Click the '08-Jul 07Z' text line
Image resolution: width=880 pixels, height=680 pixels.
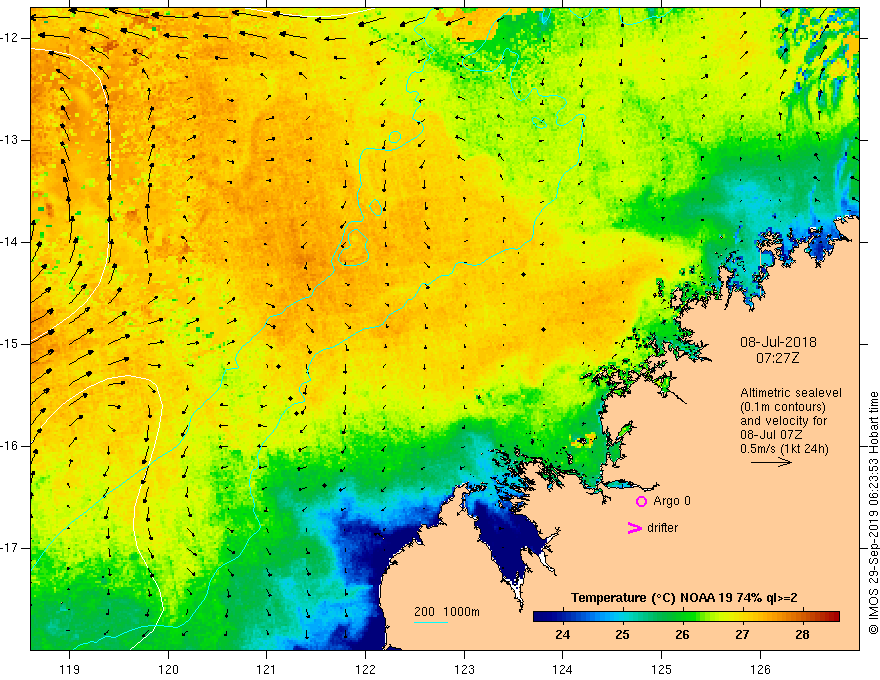771,435
